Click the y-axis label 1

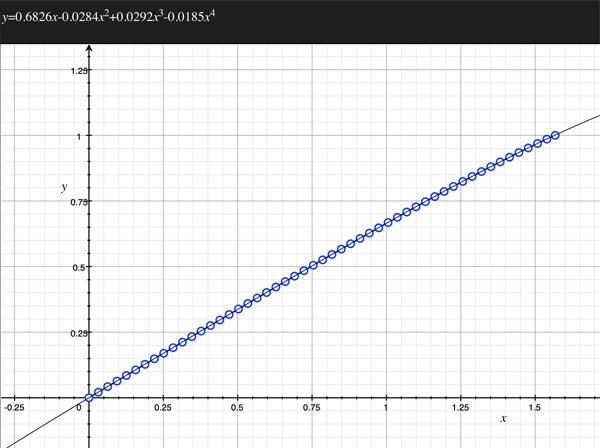[x=79, y=136]
